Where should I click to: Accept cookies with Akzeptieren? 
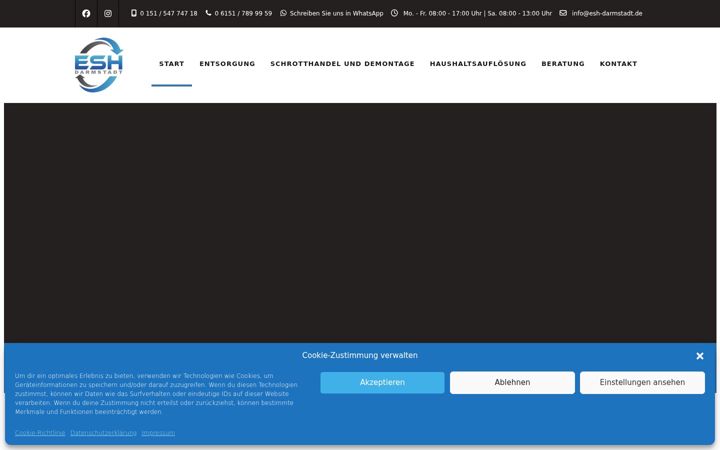tap(382, 382)
